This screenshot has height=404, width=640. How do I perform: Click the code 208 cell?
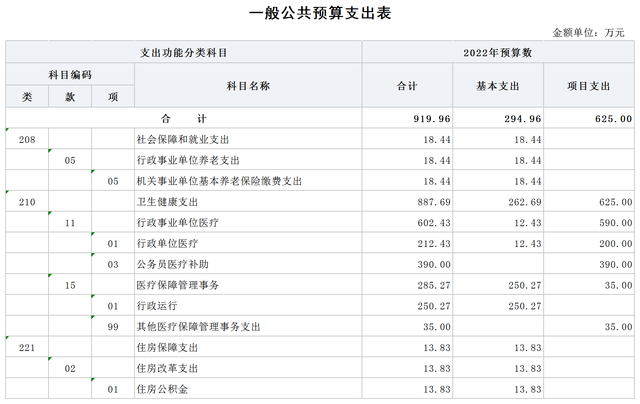coord(27,140)
